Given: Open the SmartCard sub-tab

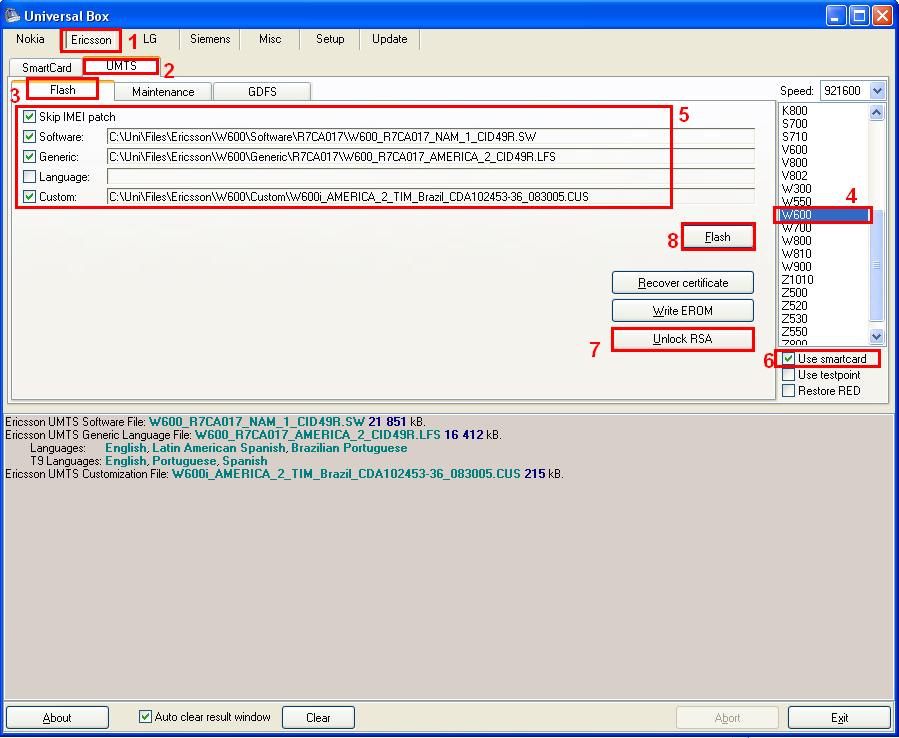Looking at the screenshot, I should (x=47, y=68).
